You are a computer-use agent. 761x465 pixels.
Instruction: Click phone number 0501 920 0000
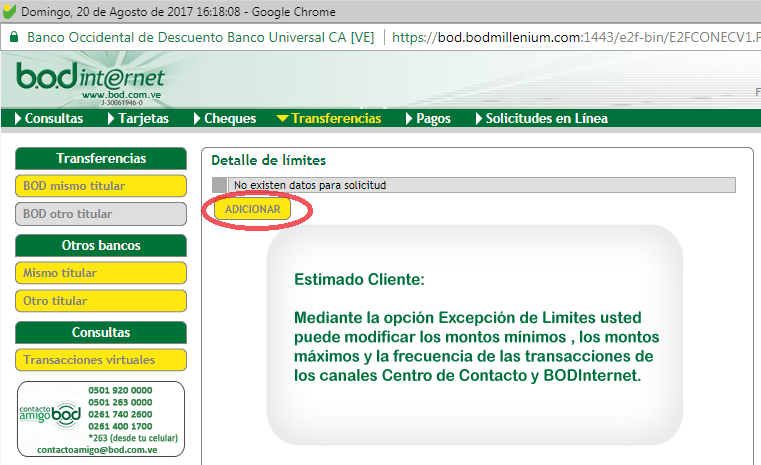120,390
